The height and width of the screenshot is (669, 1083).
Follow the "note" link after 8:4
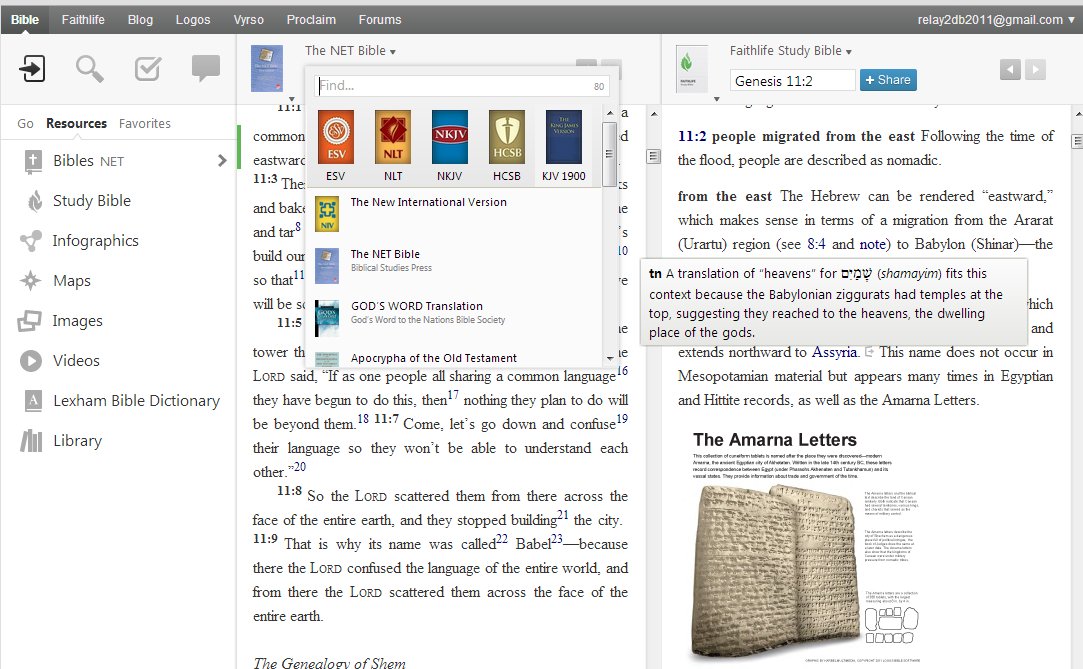click(x=872, y=244)
